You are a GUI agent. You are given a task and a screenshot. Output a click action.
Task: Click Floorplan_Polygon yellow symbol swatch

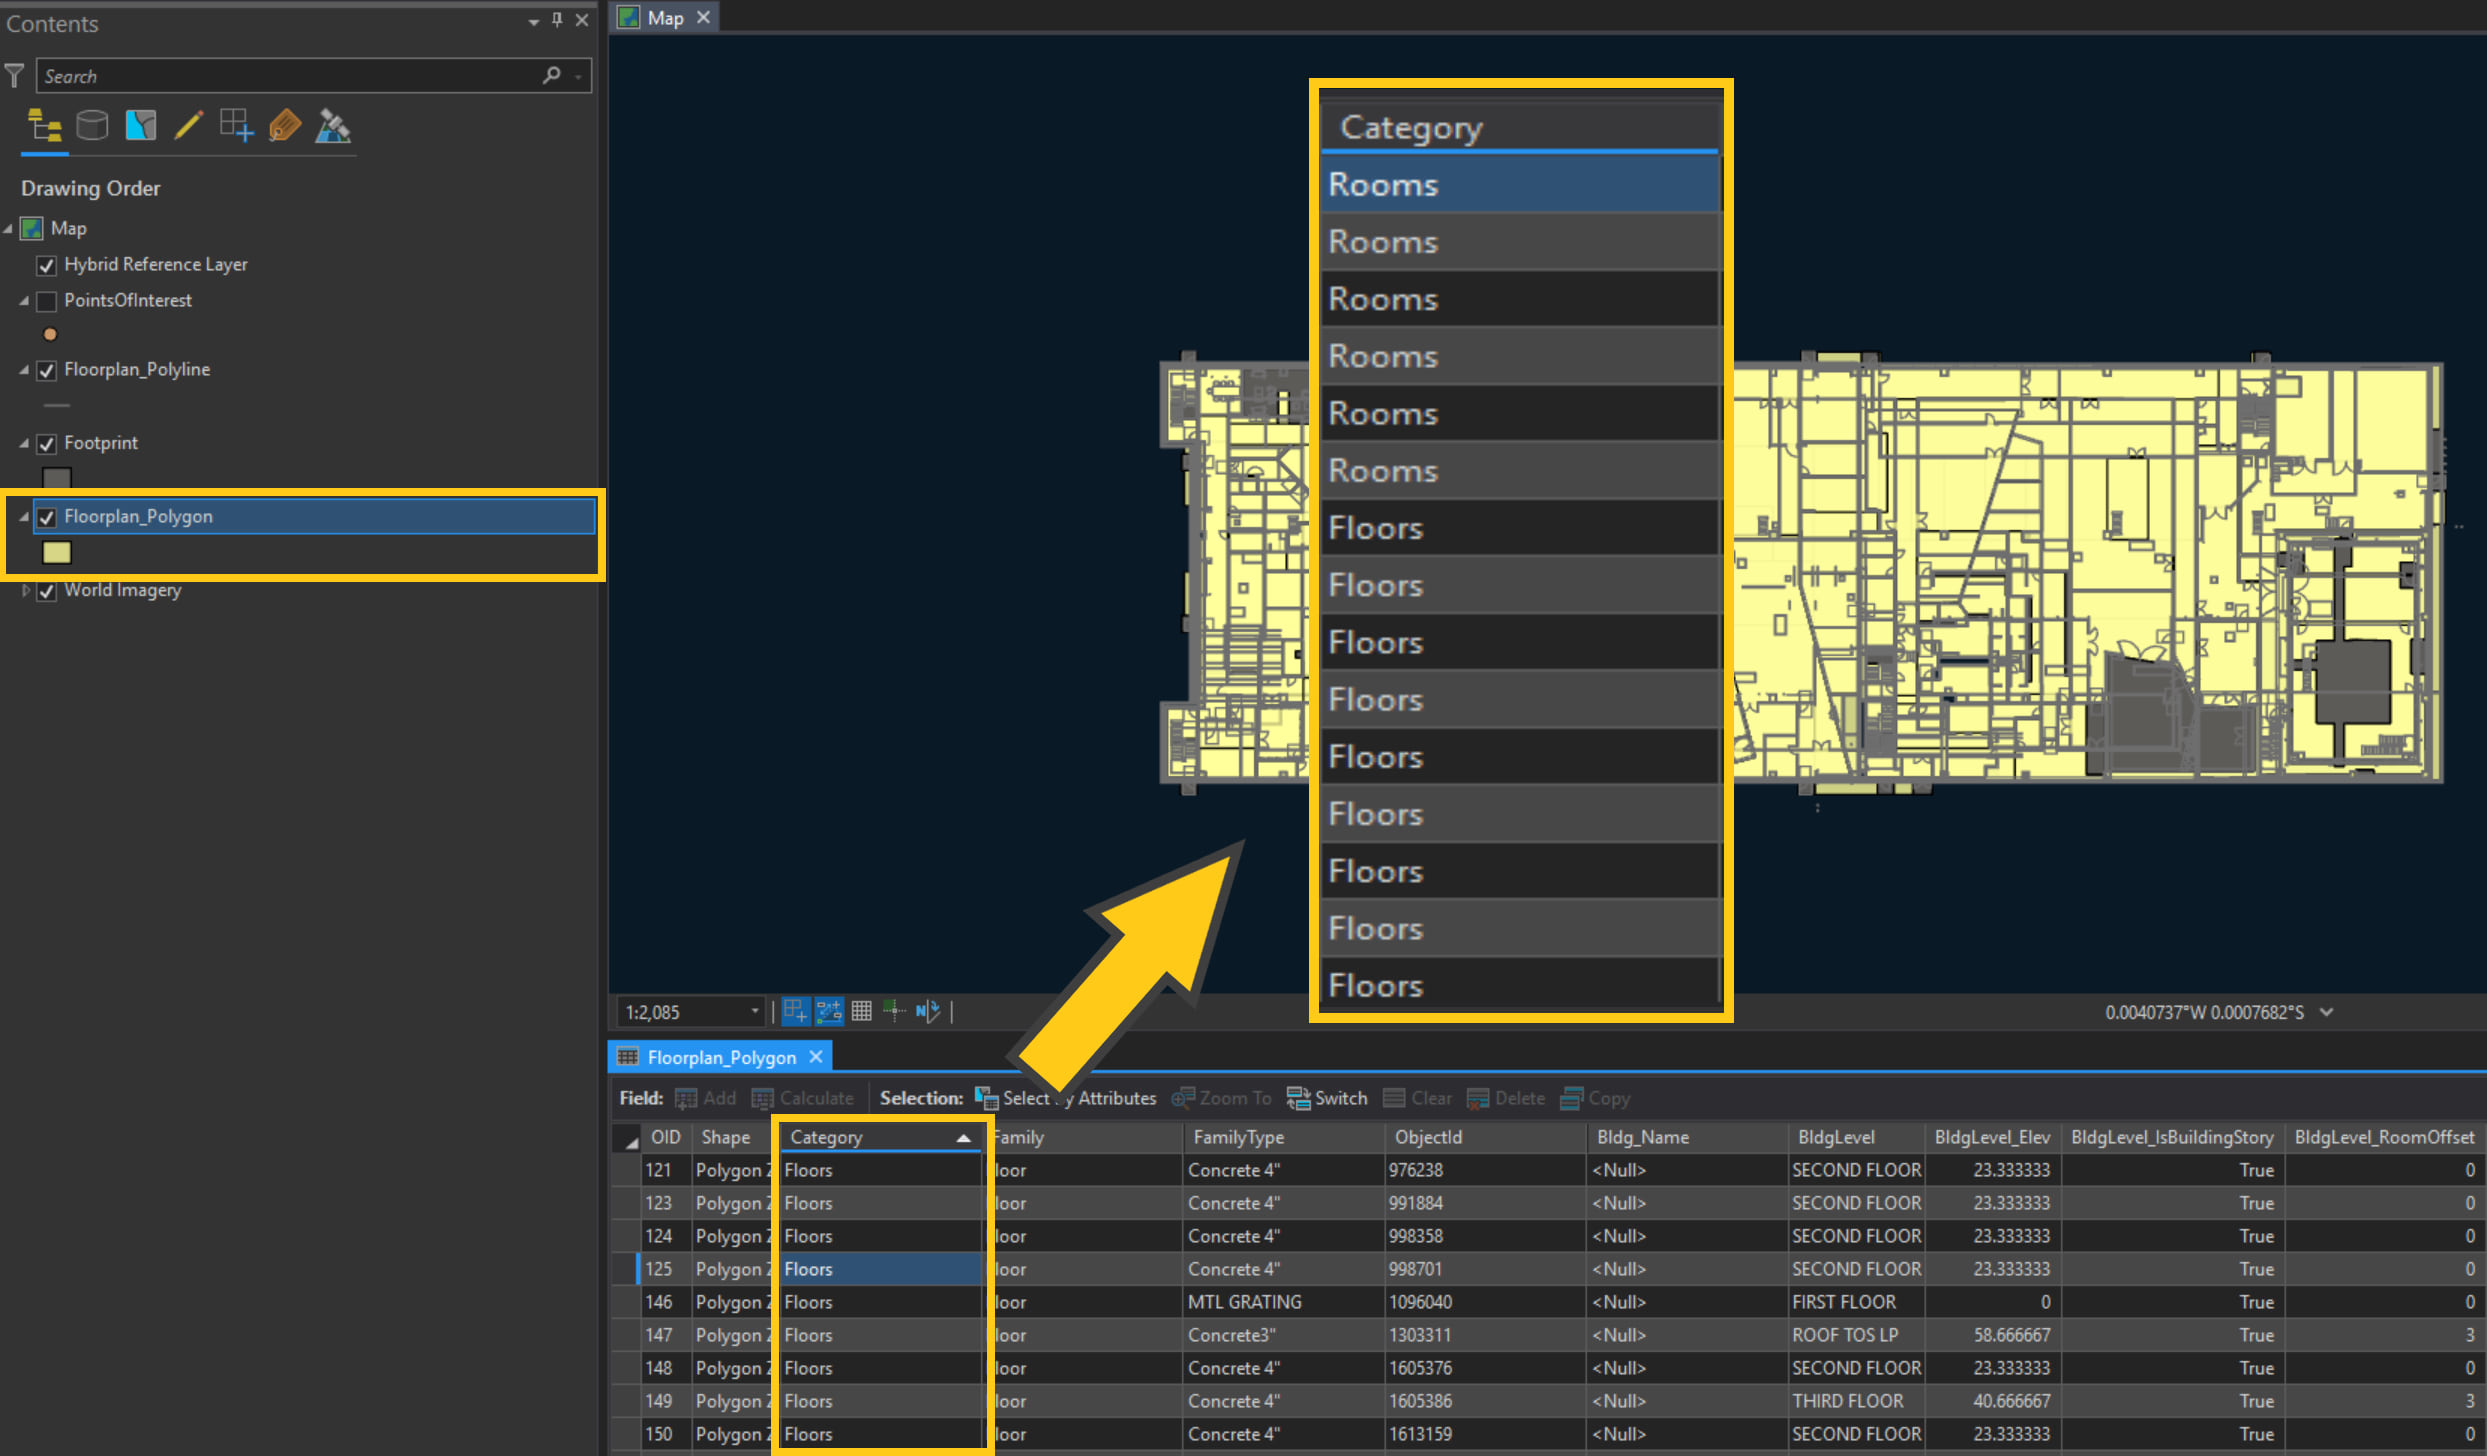[57, 552]
